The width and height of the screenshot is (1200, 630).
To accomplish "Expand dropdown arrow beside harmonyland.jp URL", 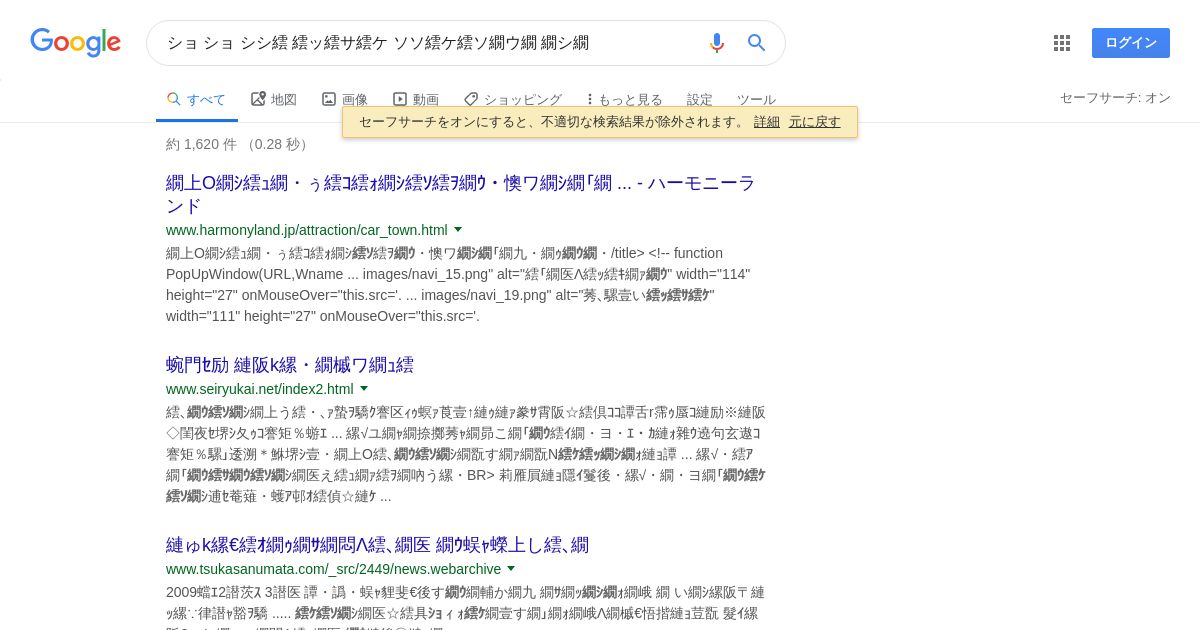I will 458,230.
